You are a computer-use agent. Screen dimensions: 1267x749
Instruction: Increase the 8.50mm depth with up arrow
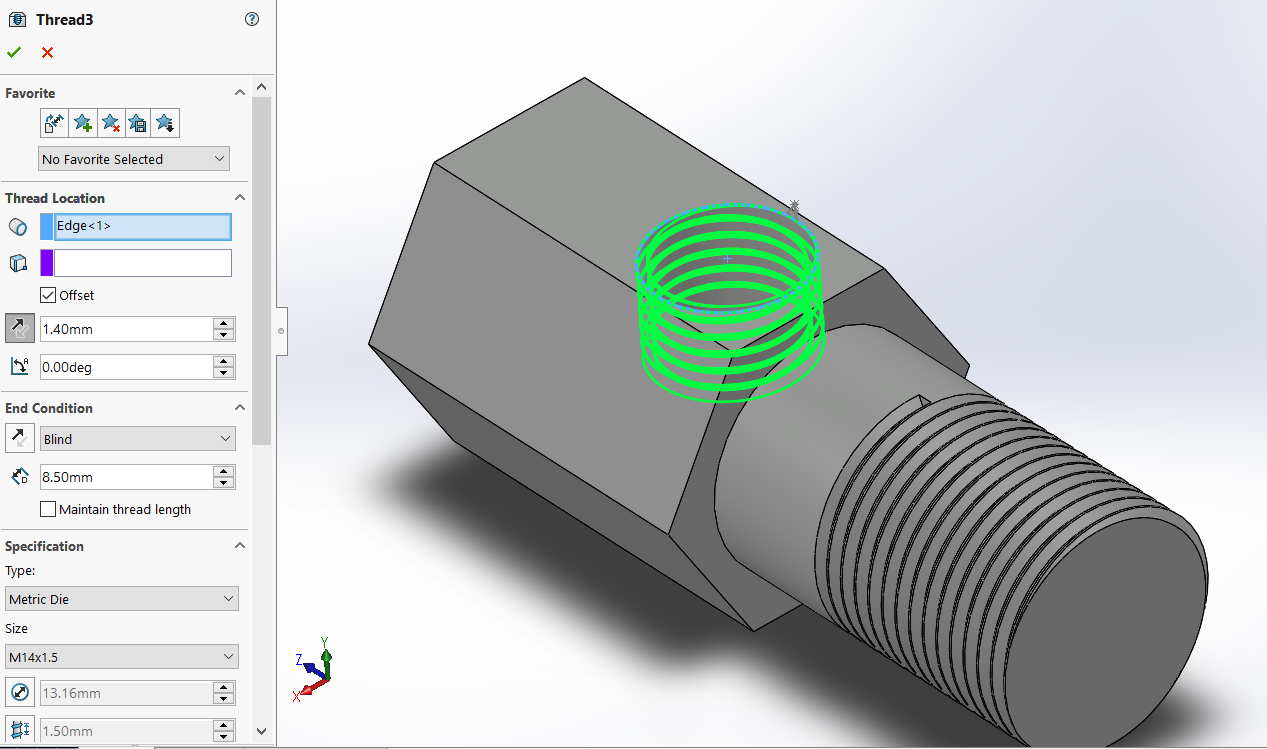coord(224,471)
